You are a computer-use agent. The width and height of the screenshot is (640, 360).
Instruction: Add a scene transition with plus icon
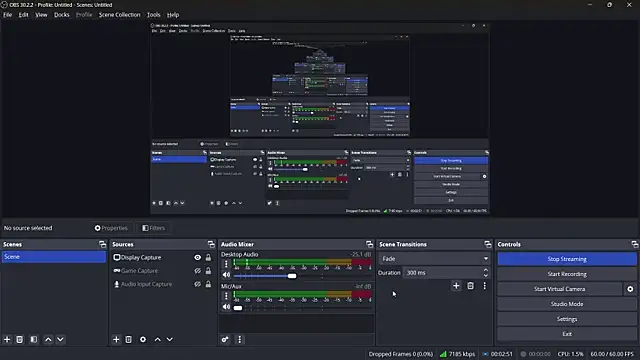tap(456, 286)
